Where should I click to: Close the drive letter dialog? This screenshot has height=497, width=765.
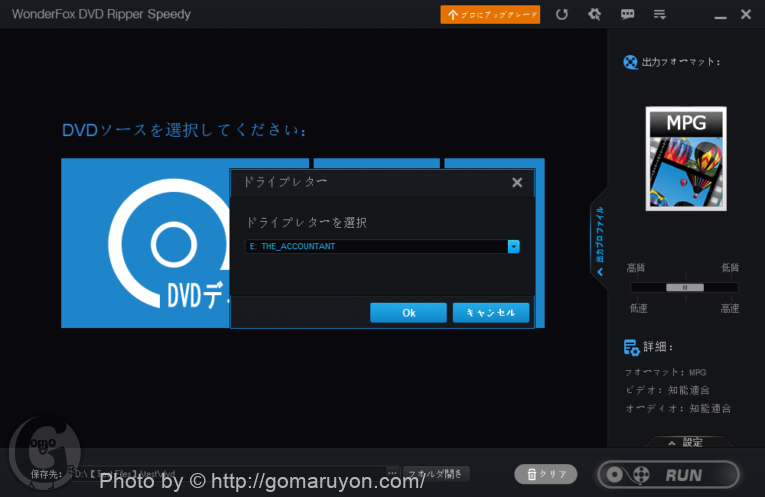pyautogui.click(x=517, y=182)
